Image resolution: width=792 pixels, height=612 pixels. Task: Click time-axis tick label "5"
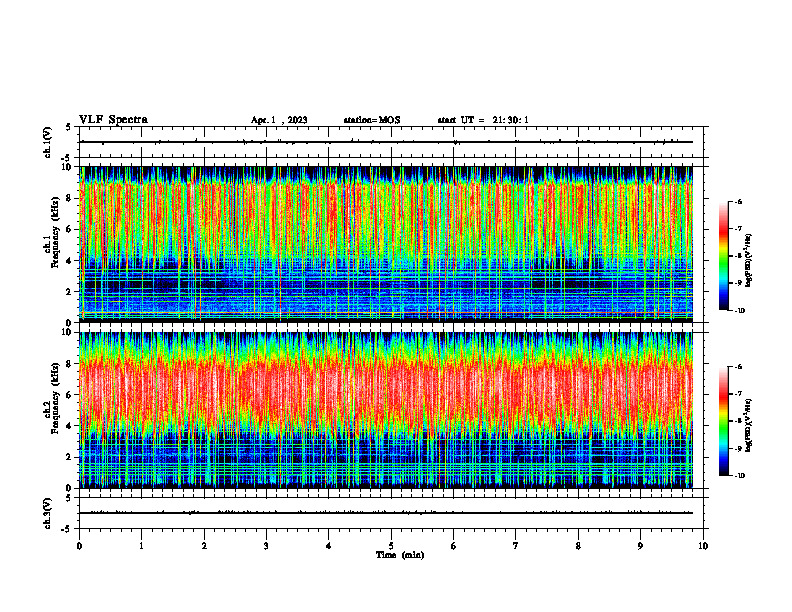(x=391, y=546)
